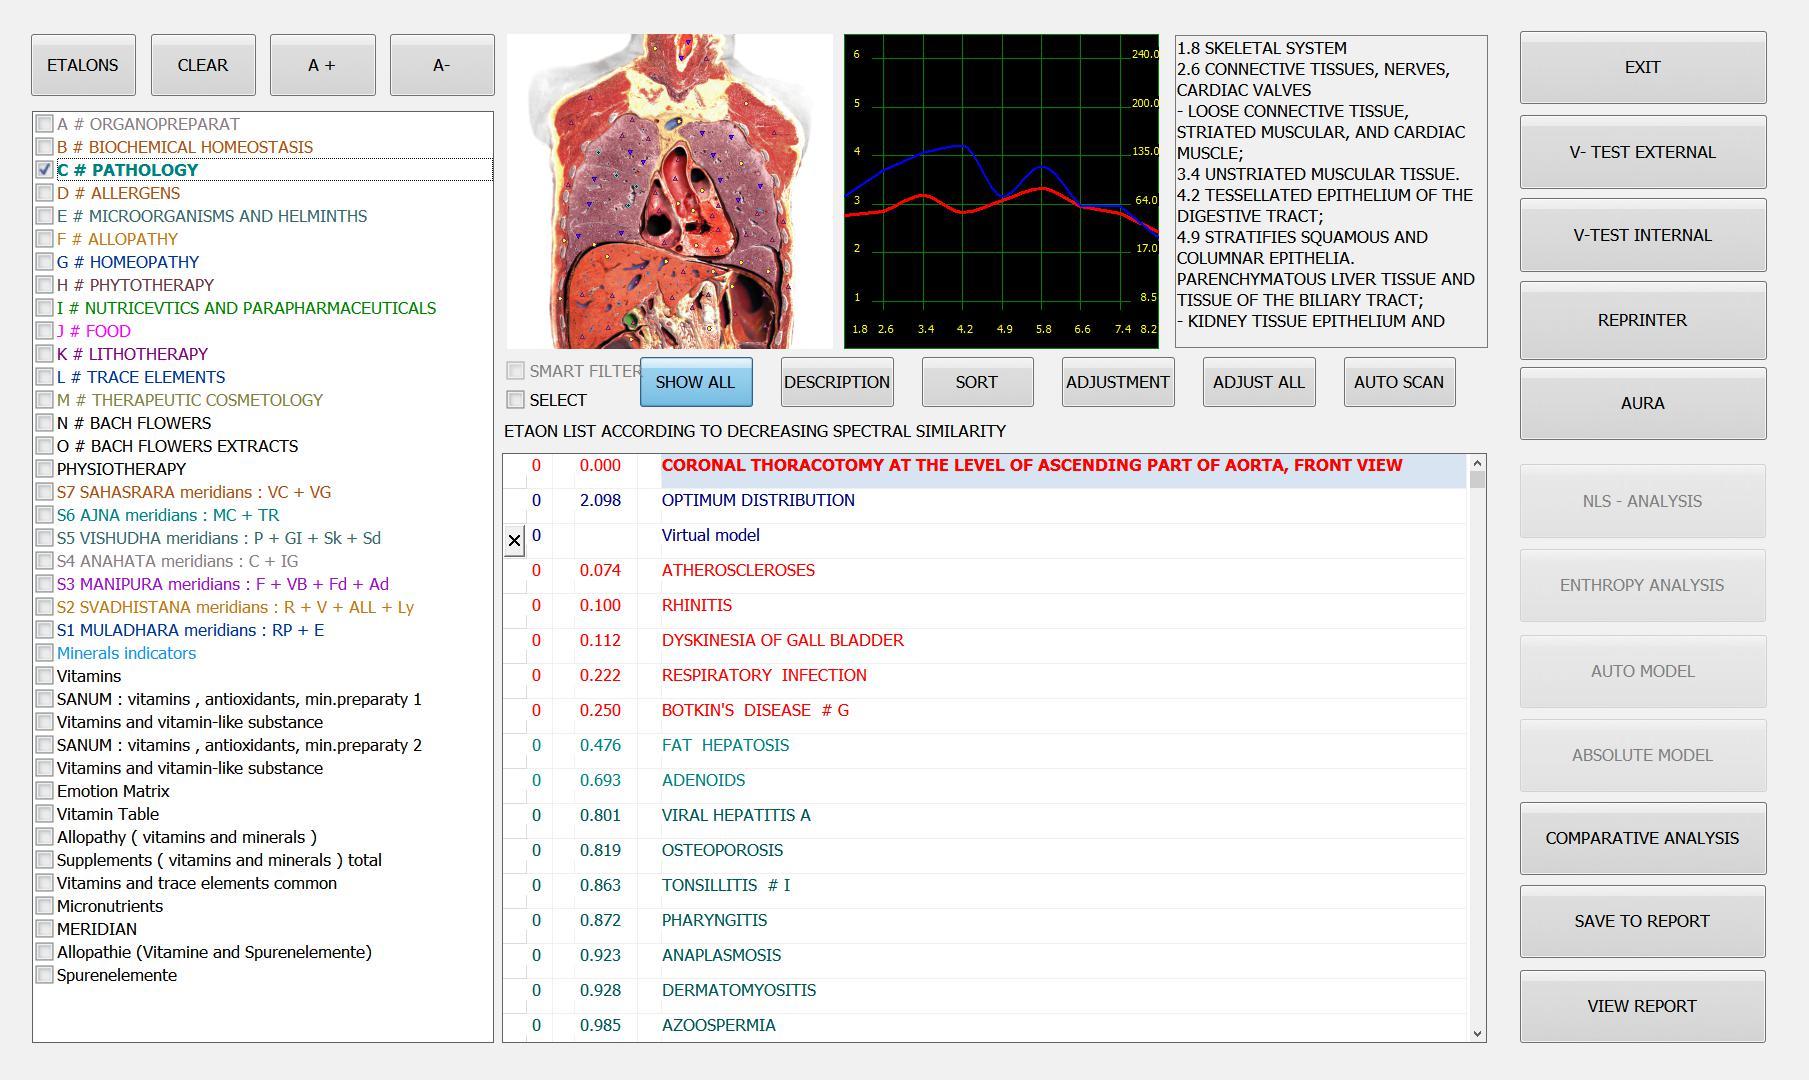Click the thoracic anatomy image
This screenshot has height=1080, width=1809.
click(x=670, y=191)
